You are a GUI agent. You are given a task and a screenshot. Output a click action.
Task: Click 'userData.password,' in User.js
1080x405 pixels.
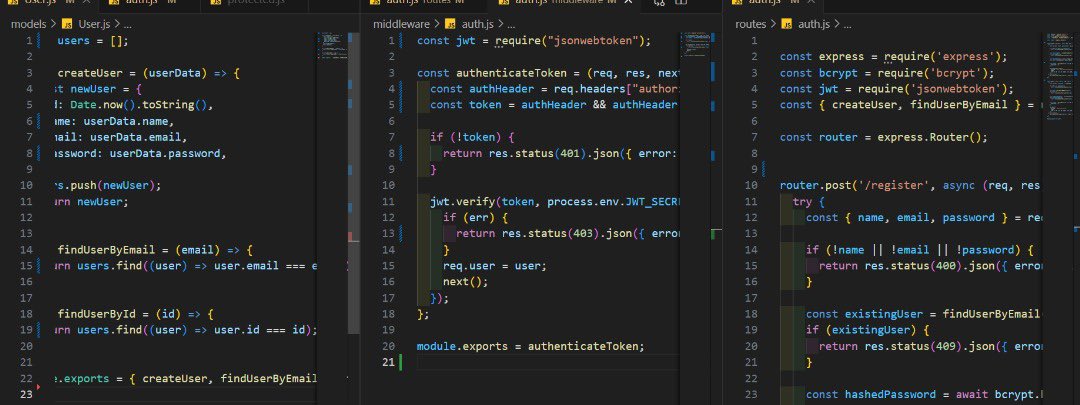[168, 154]
